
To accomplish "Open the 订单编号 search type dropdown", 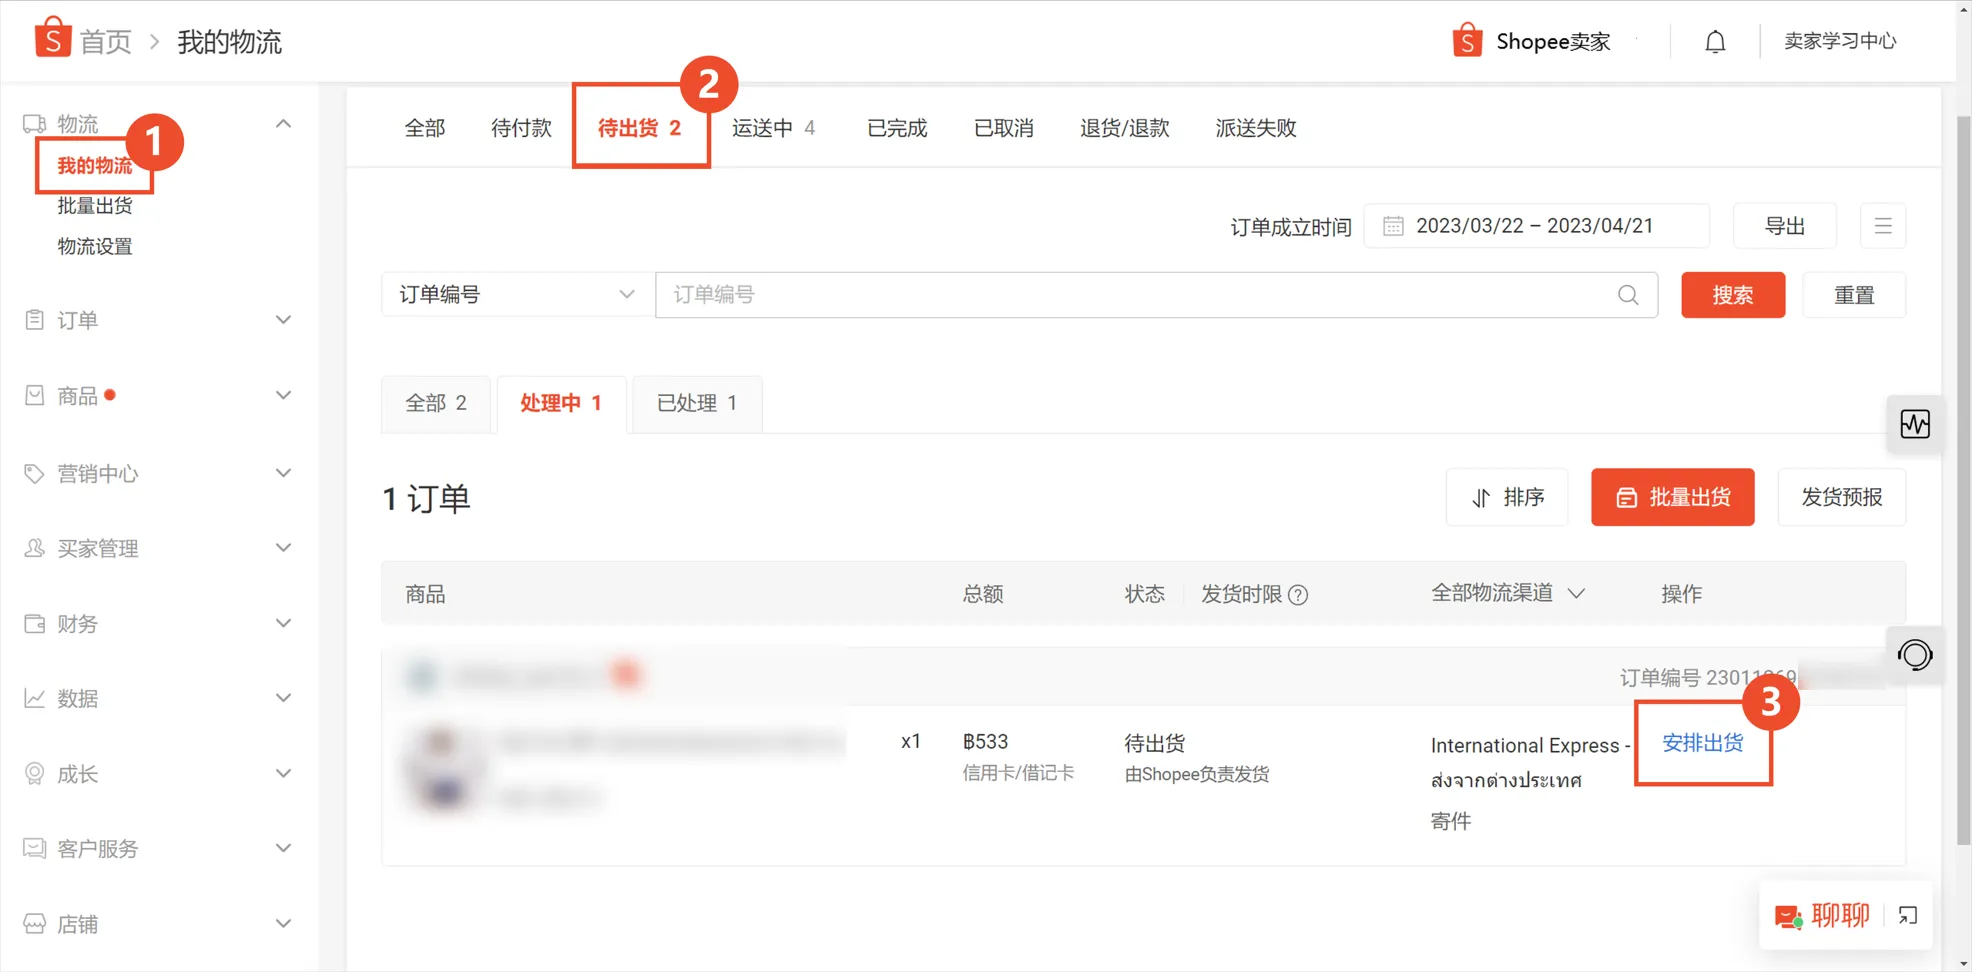I will pos(516,294).
